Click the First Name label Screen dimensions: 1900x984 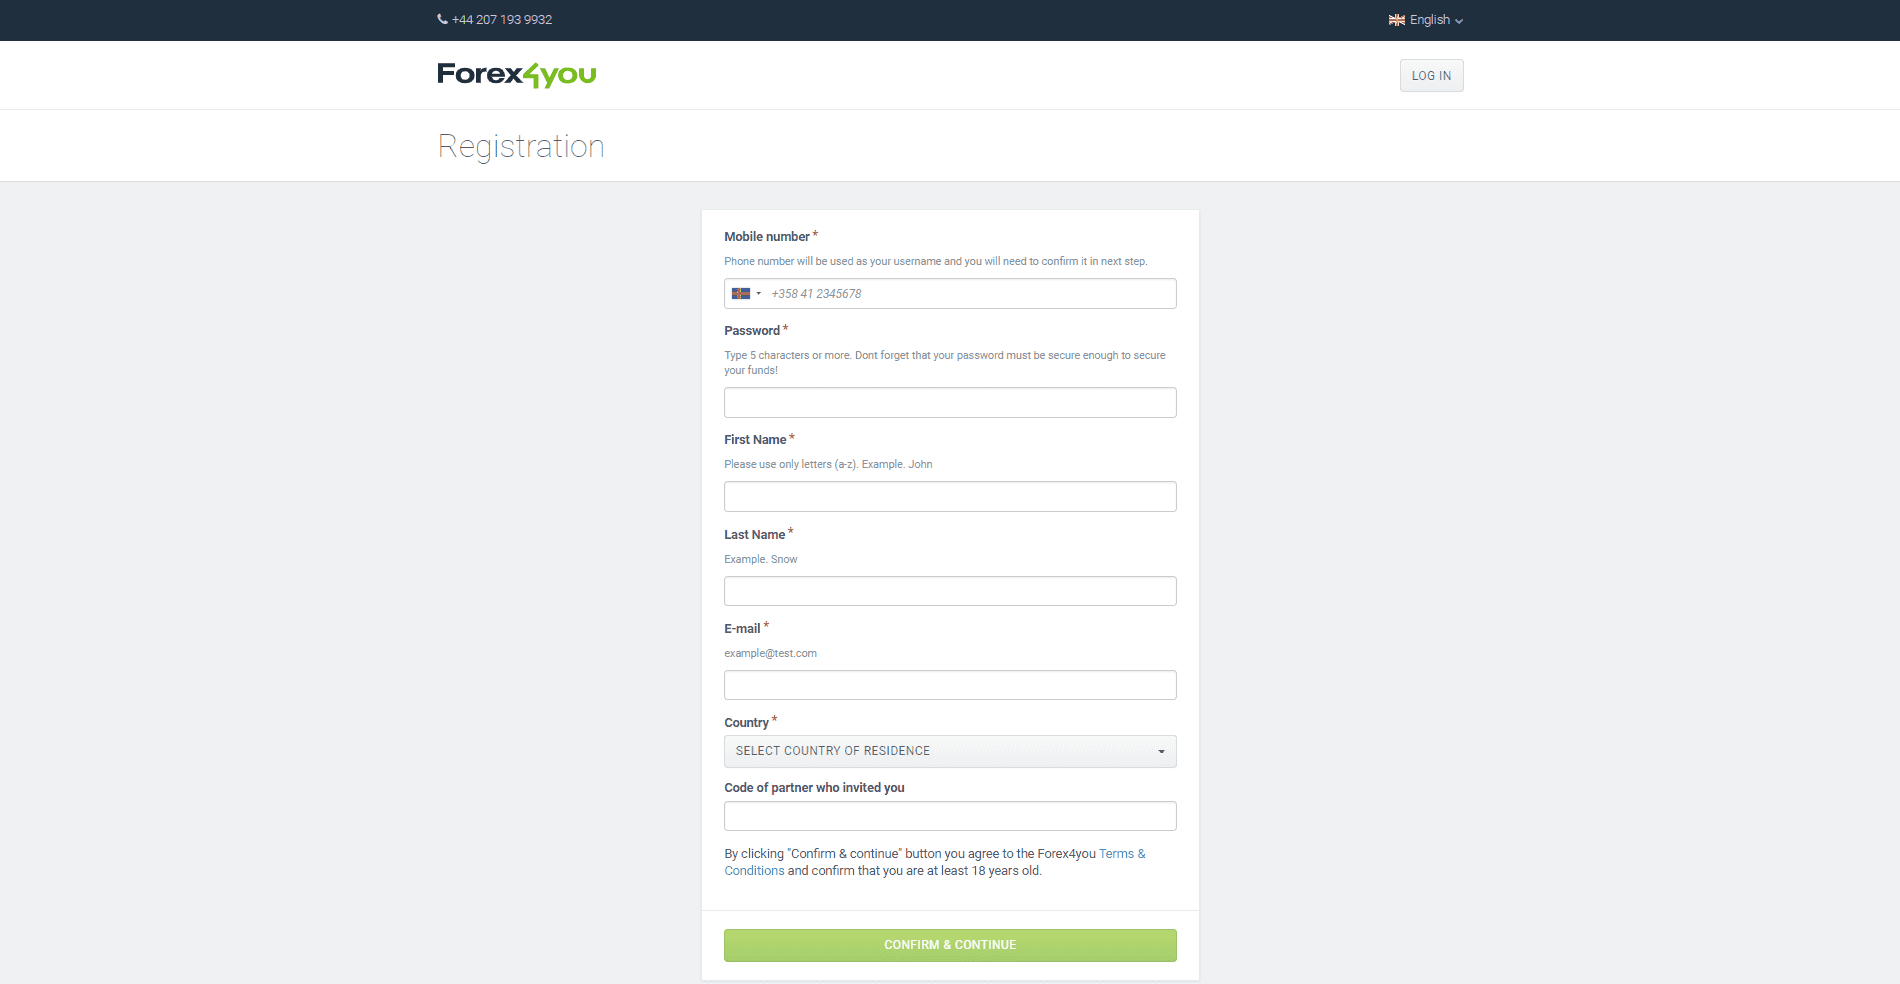[755, 440]
